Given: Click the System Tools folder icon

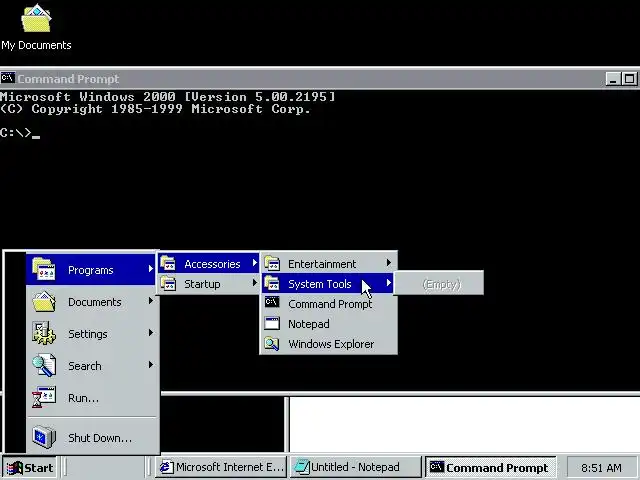Looking at the screenshot, I should point(272,283).
